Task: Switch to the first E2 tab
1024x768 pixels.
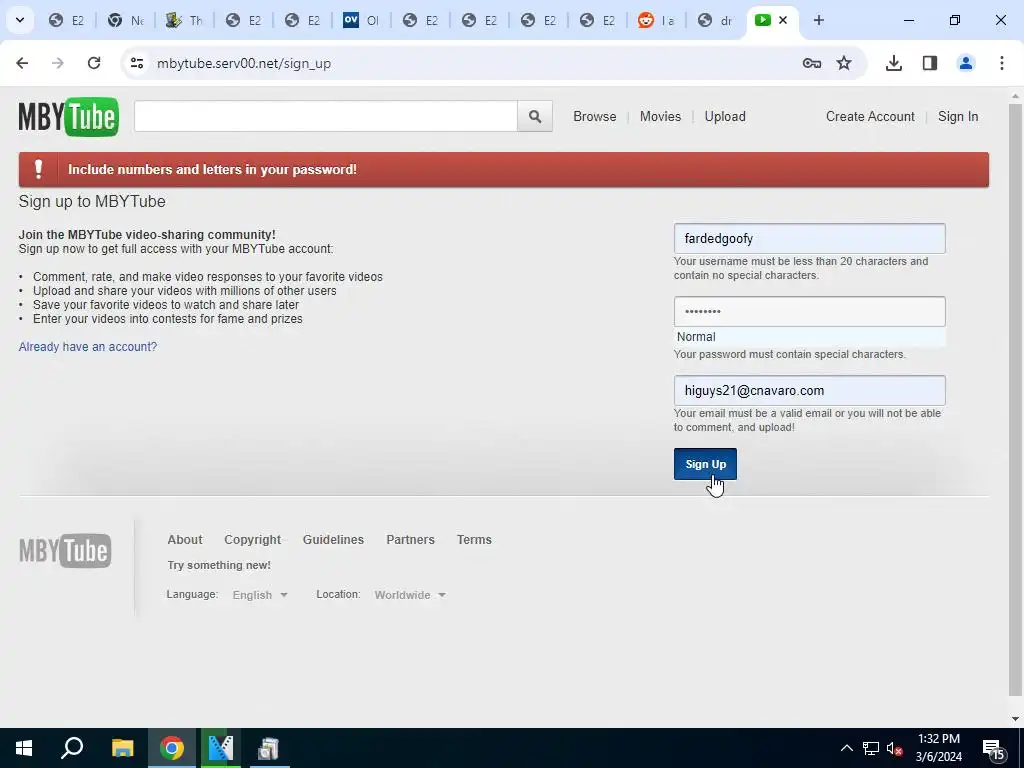Action: pos(67,20)
